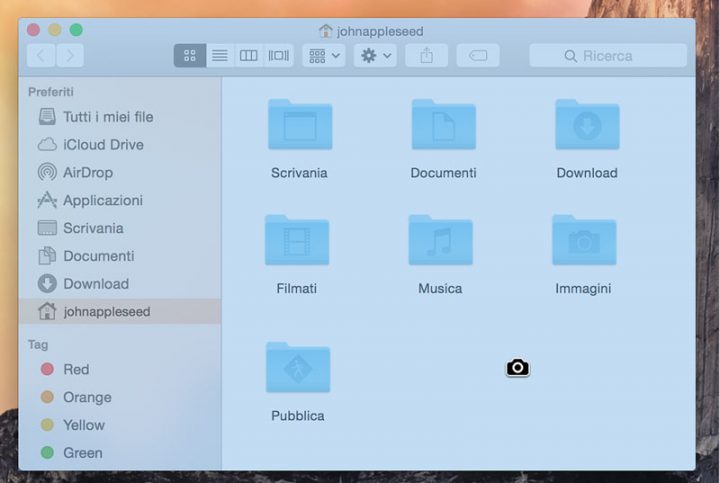Viewport: 720px width, 483px height.
Task: Select the Yellow tag
Action: [x=120, y=425]
